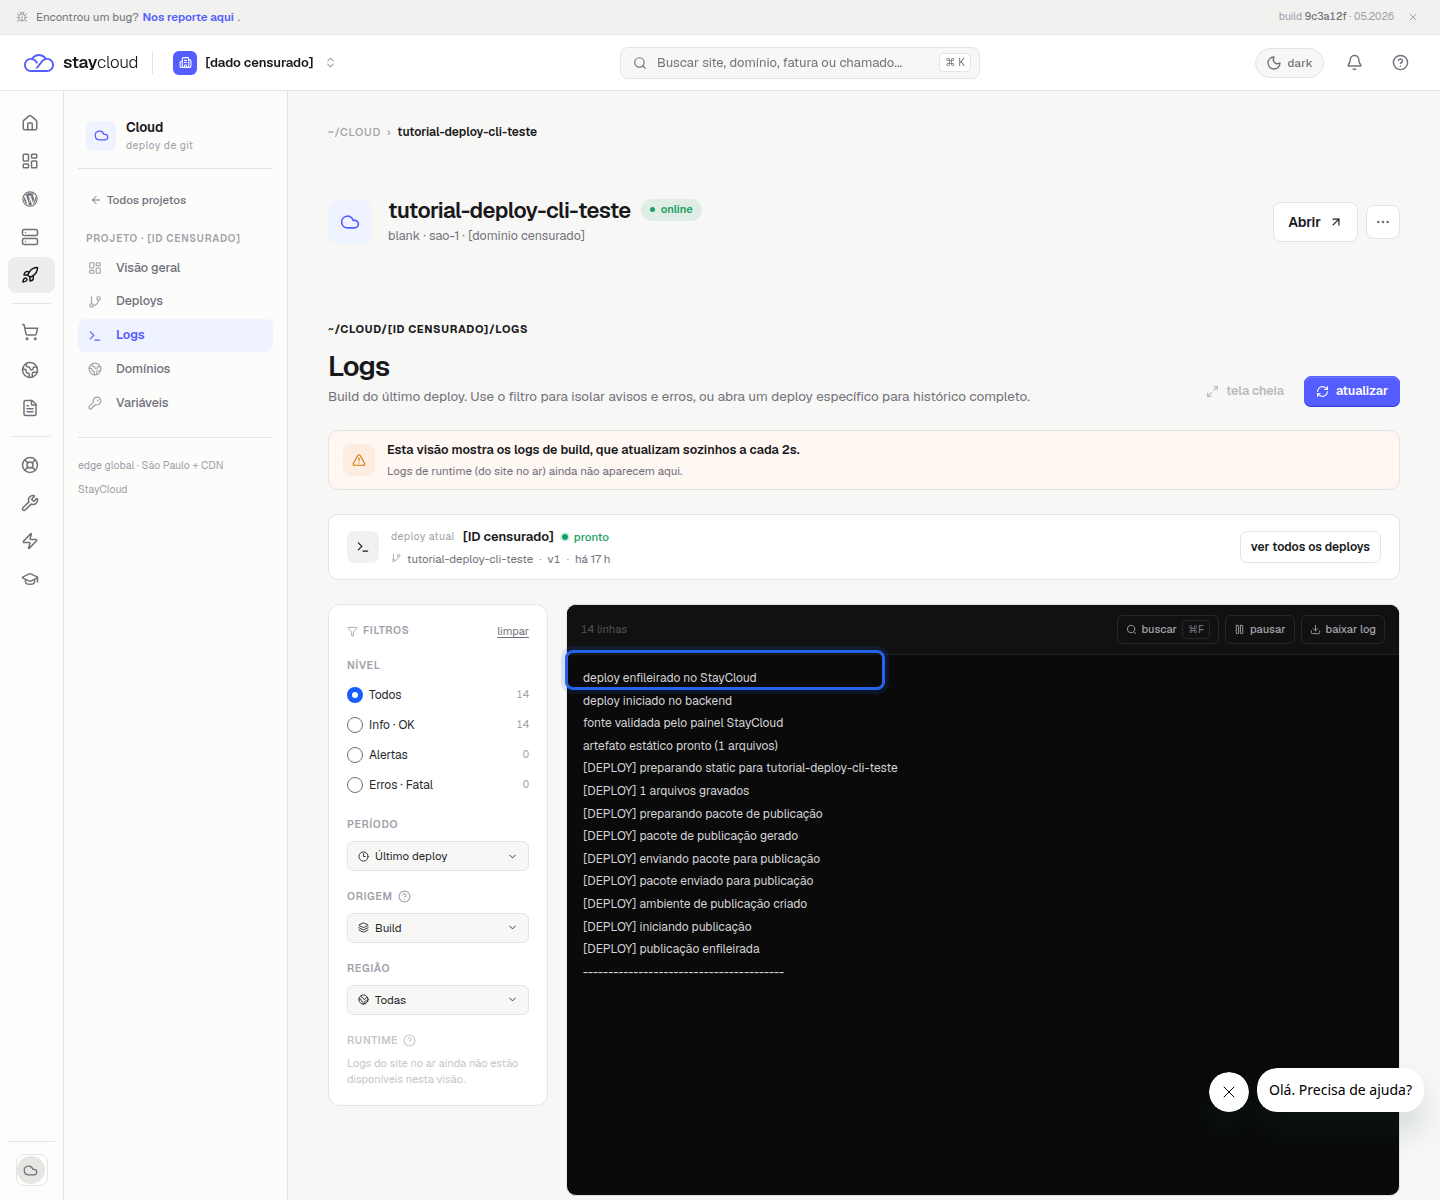Open the graduation cap icon in the left rail
This screenshot has width=1440, height=1200.
30,579
